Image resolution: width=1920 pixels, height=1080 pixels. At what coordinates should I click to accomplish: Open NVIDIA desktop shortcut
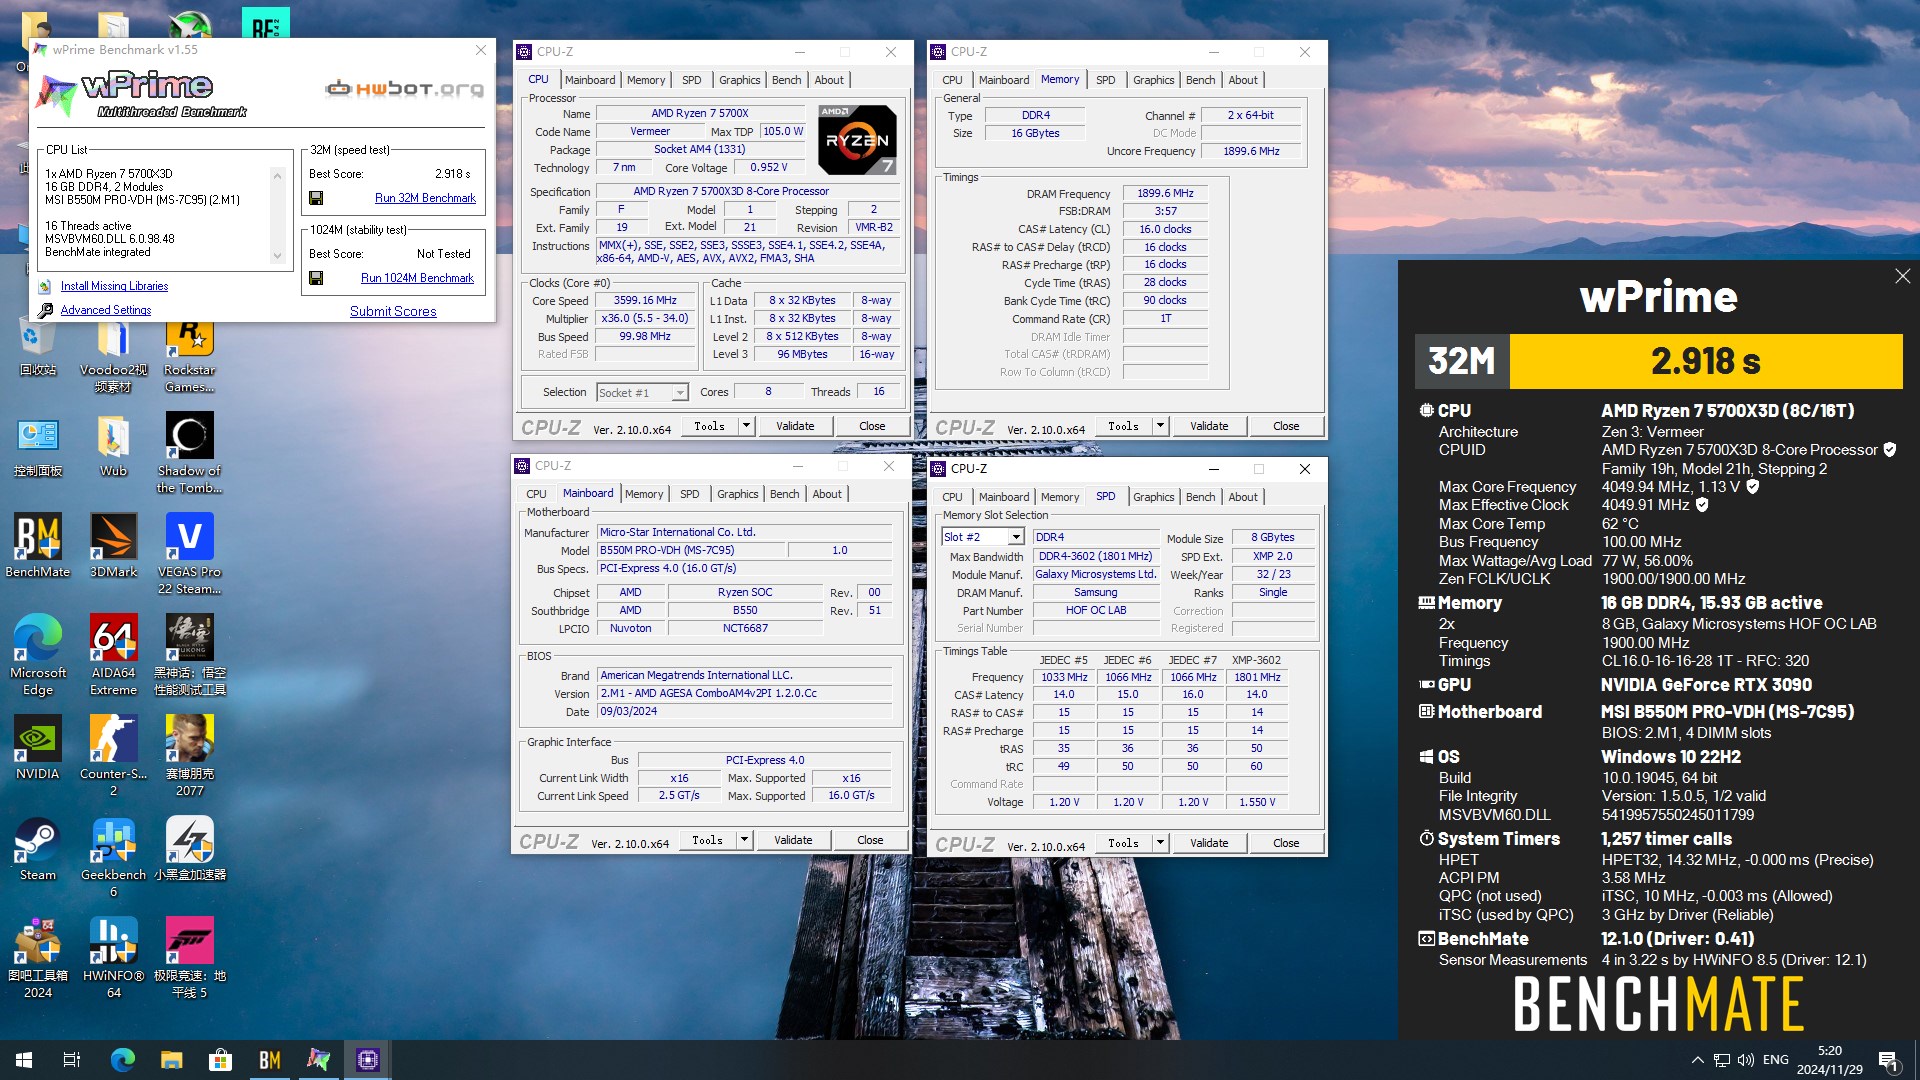click(x=38, y=747)
